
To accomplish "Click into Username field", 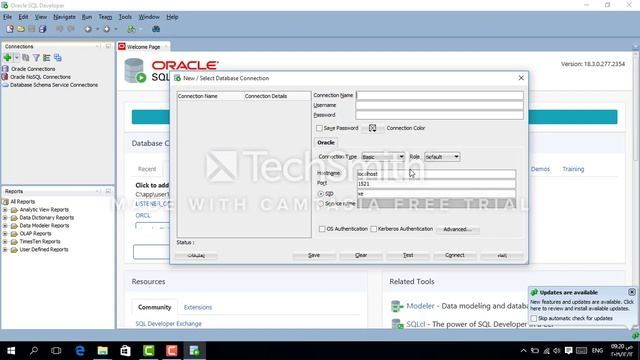I will click(x=439, y=105).
